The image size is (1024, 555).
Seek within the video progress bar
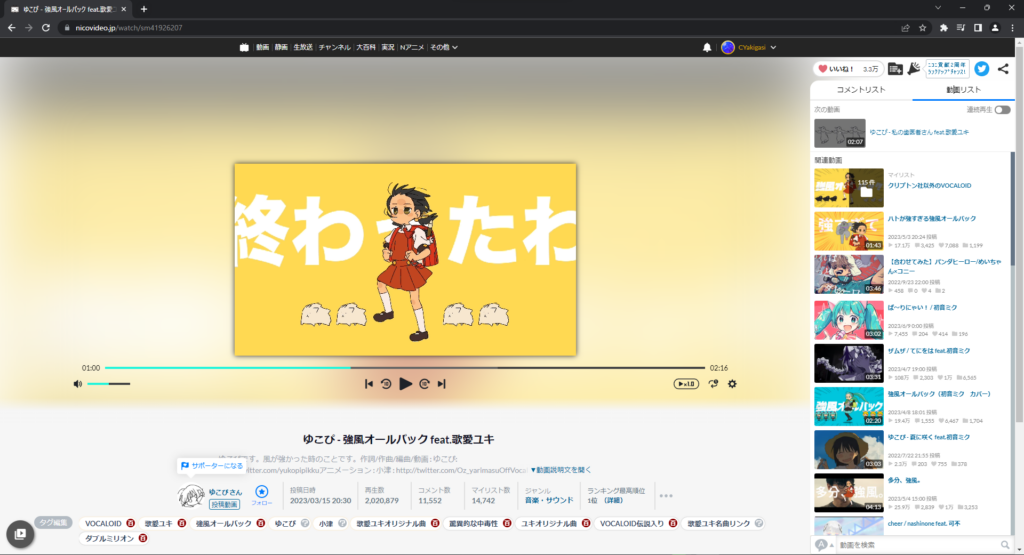point(405,368)
